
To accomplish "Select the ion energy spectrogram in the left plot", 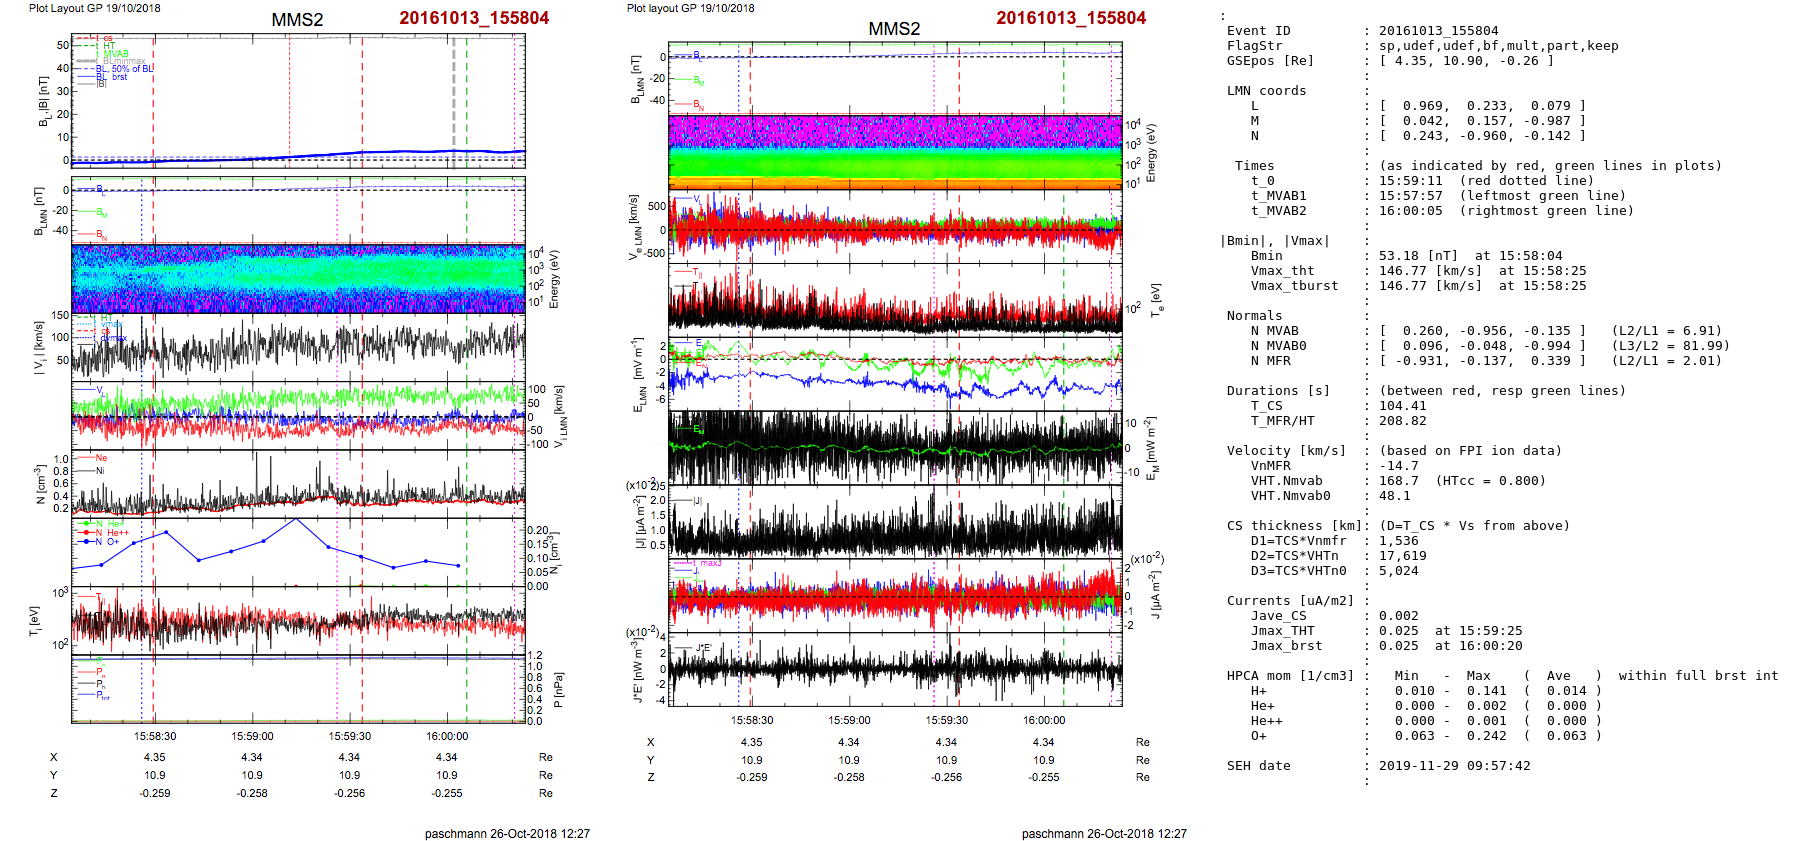I will pos(298,279).
